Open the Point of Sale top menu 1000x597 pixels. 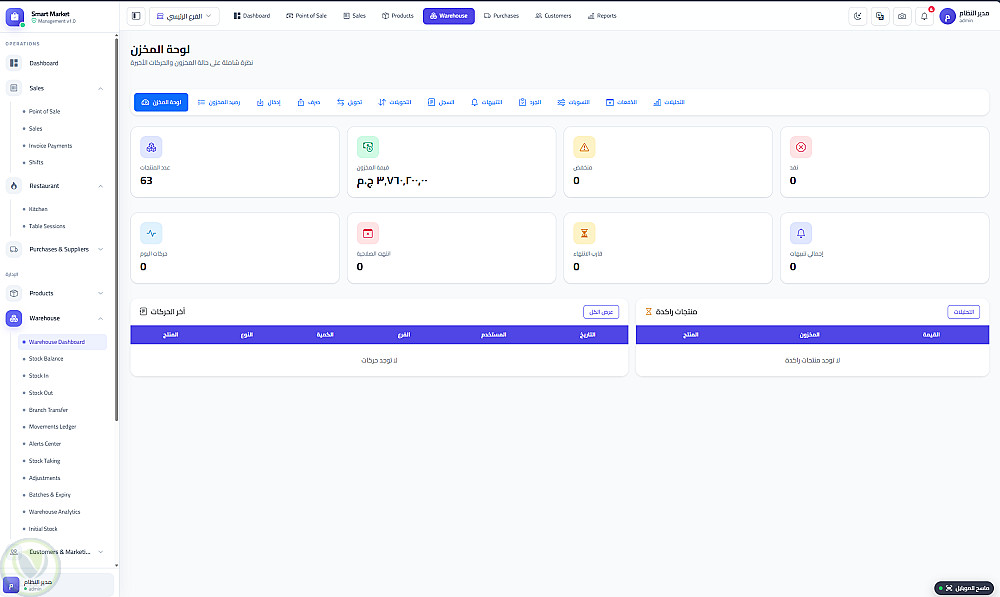click(x=306, y=16)
